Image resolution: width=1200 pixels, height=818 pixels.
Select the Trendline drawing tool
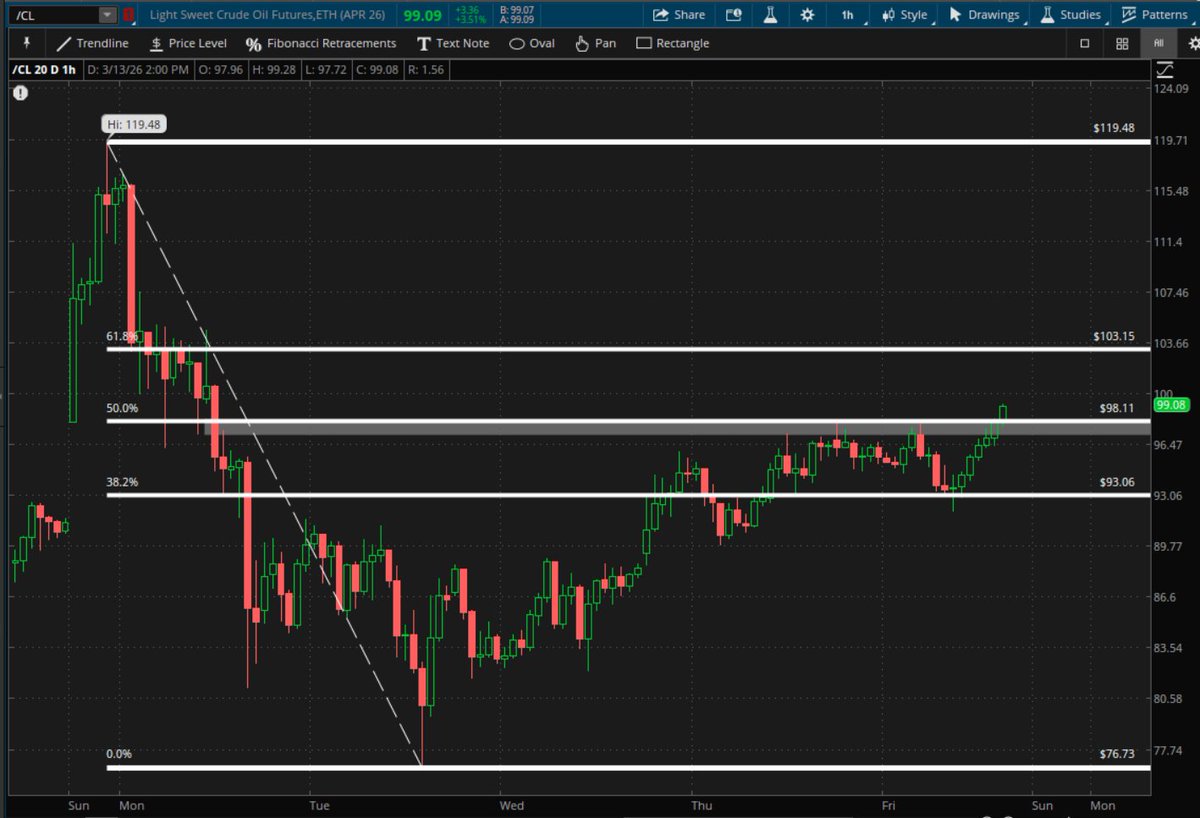tap(92, 43)
